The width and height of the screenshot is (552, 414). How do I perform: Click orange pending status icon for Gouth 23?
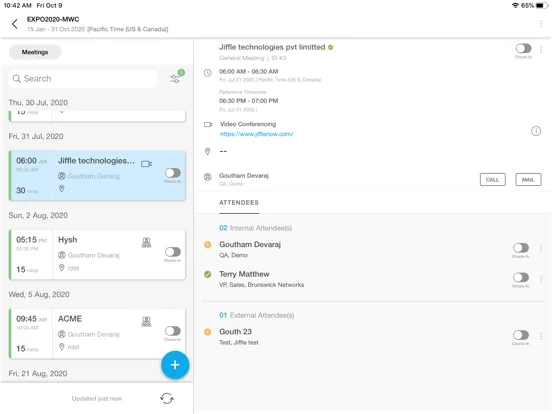(x=208, y=332)
